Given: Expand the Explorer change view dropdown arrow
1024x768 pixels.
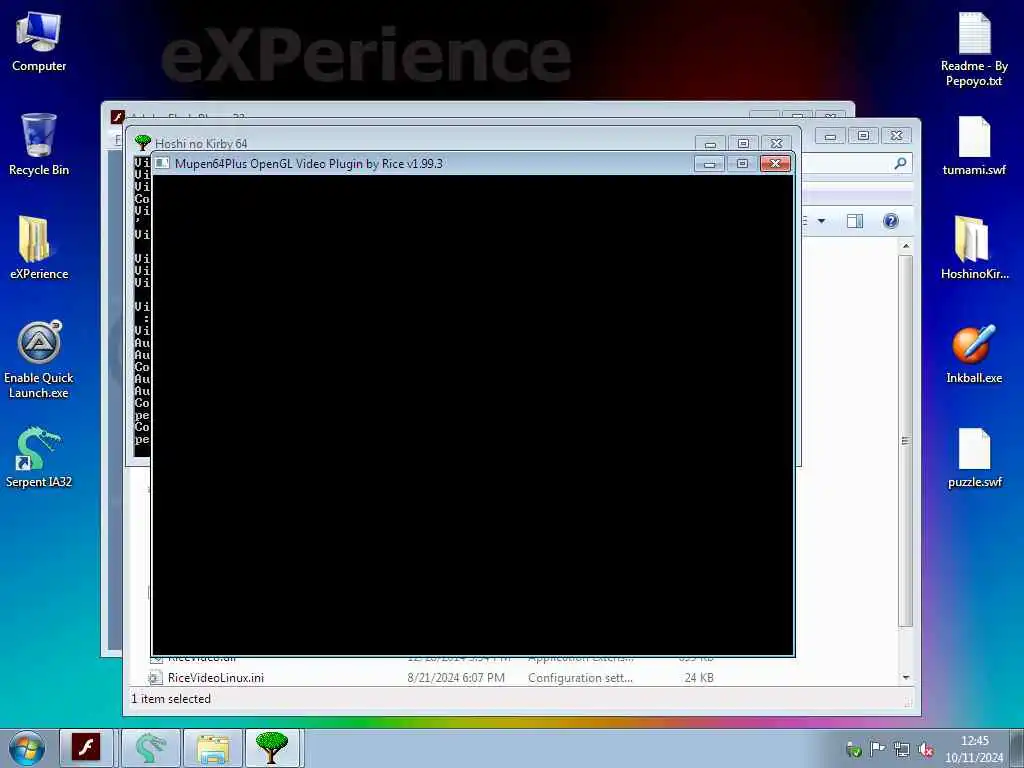Looking at the screenshot, I should (822, 221).
